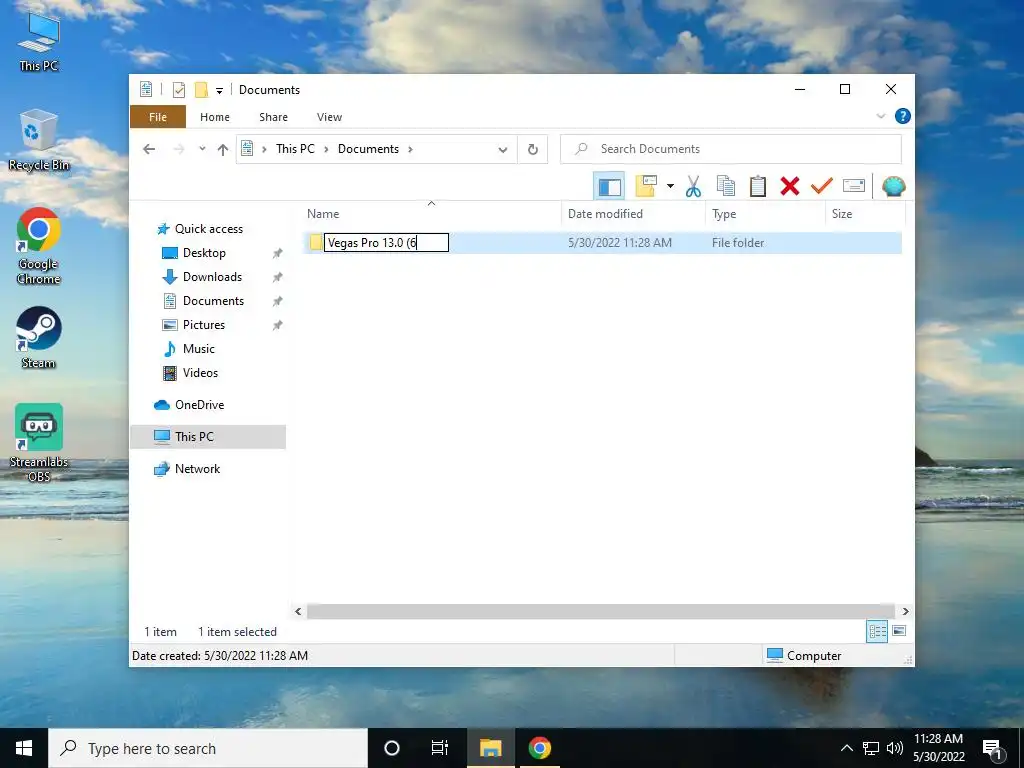Viewport: 1024px width, 768px height.
Task: Click This PC in the address bar
Action: (295, 149)
